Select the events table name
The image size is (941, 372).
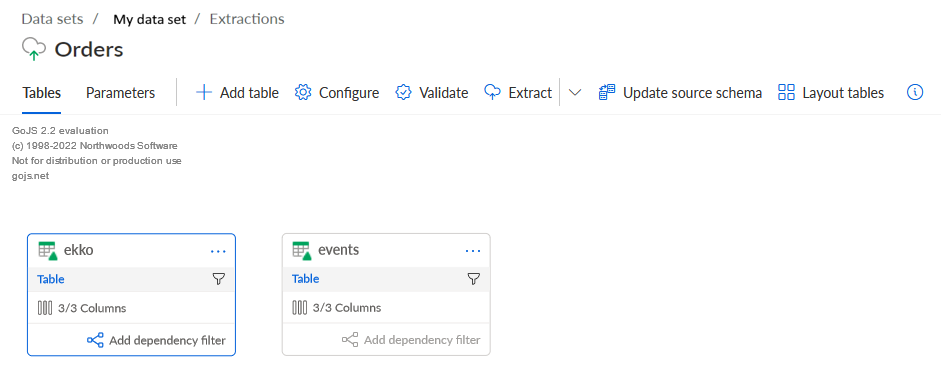coord(338,250)
